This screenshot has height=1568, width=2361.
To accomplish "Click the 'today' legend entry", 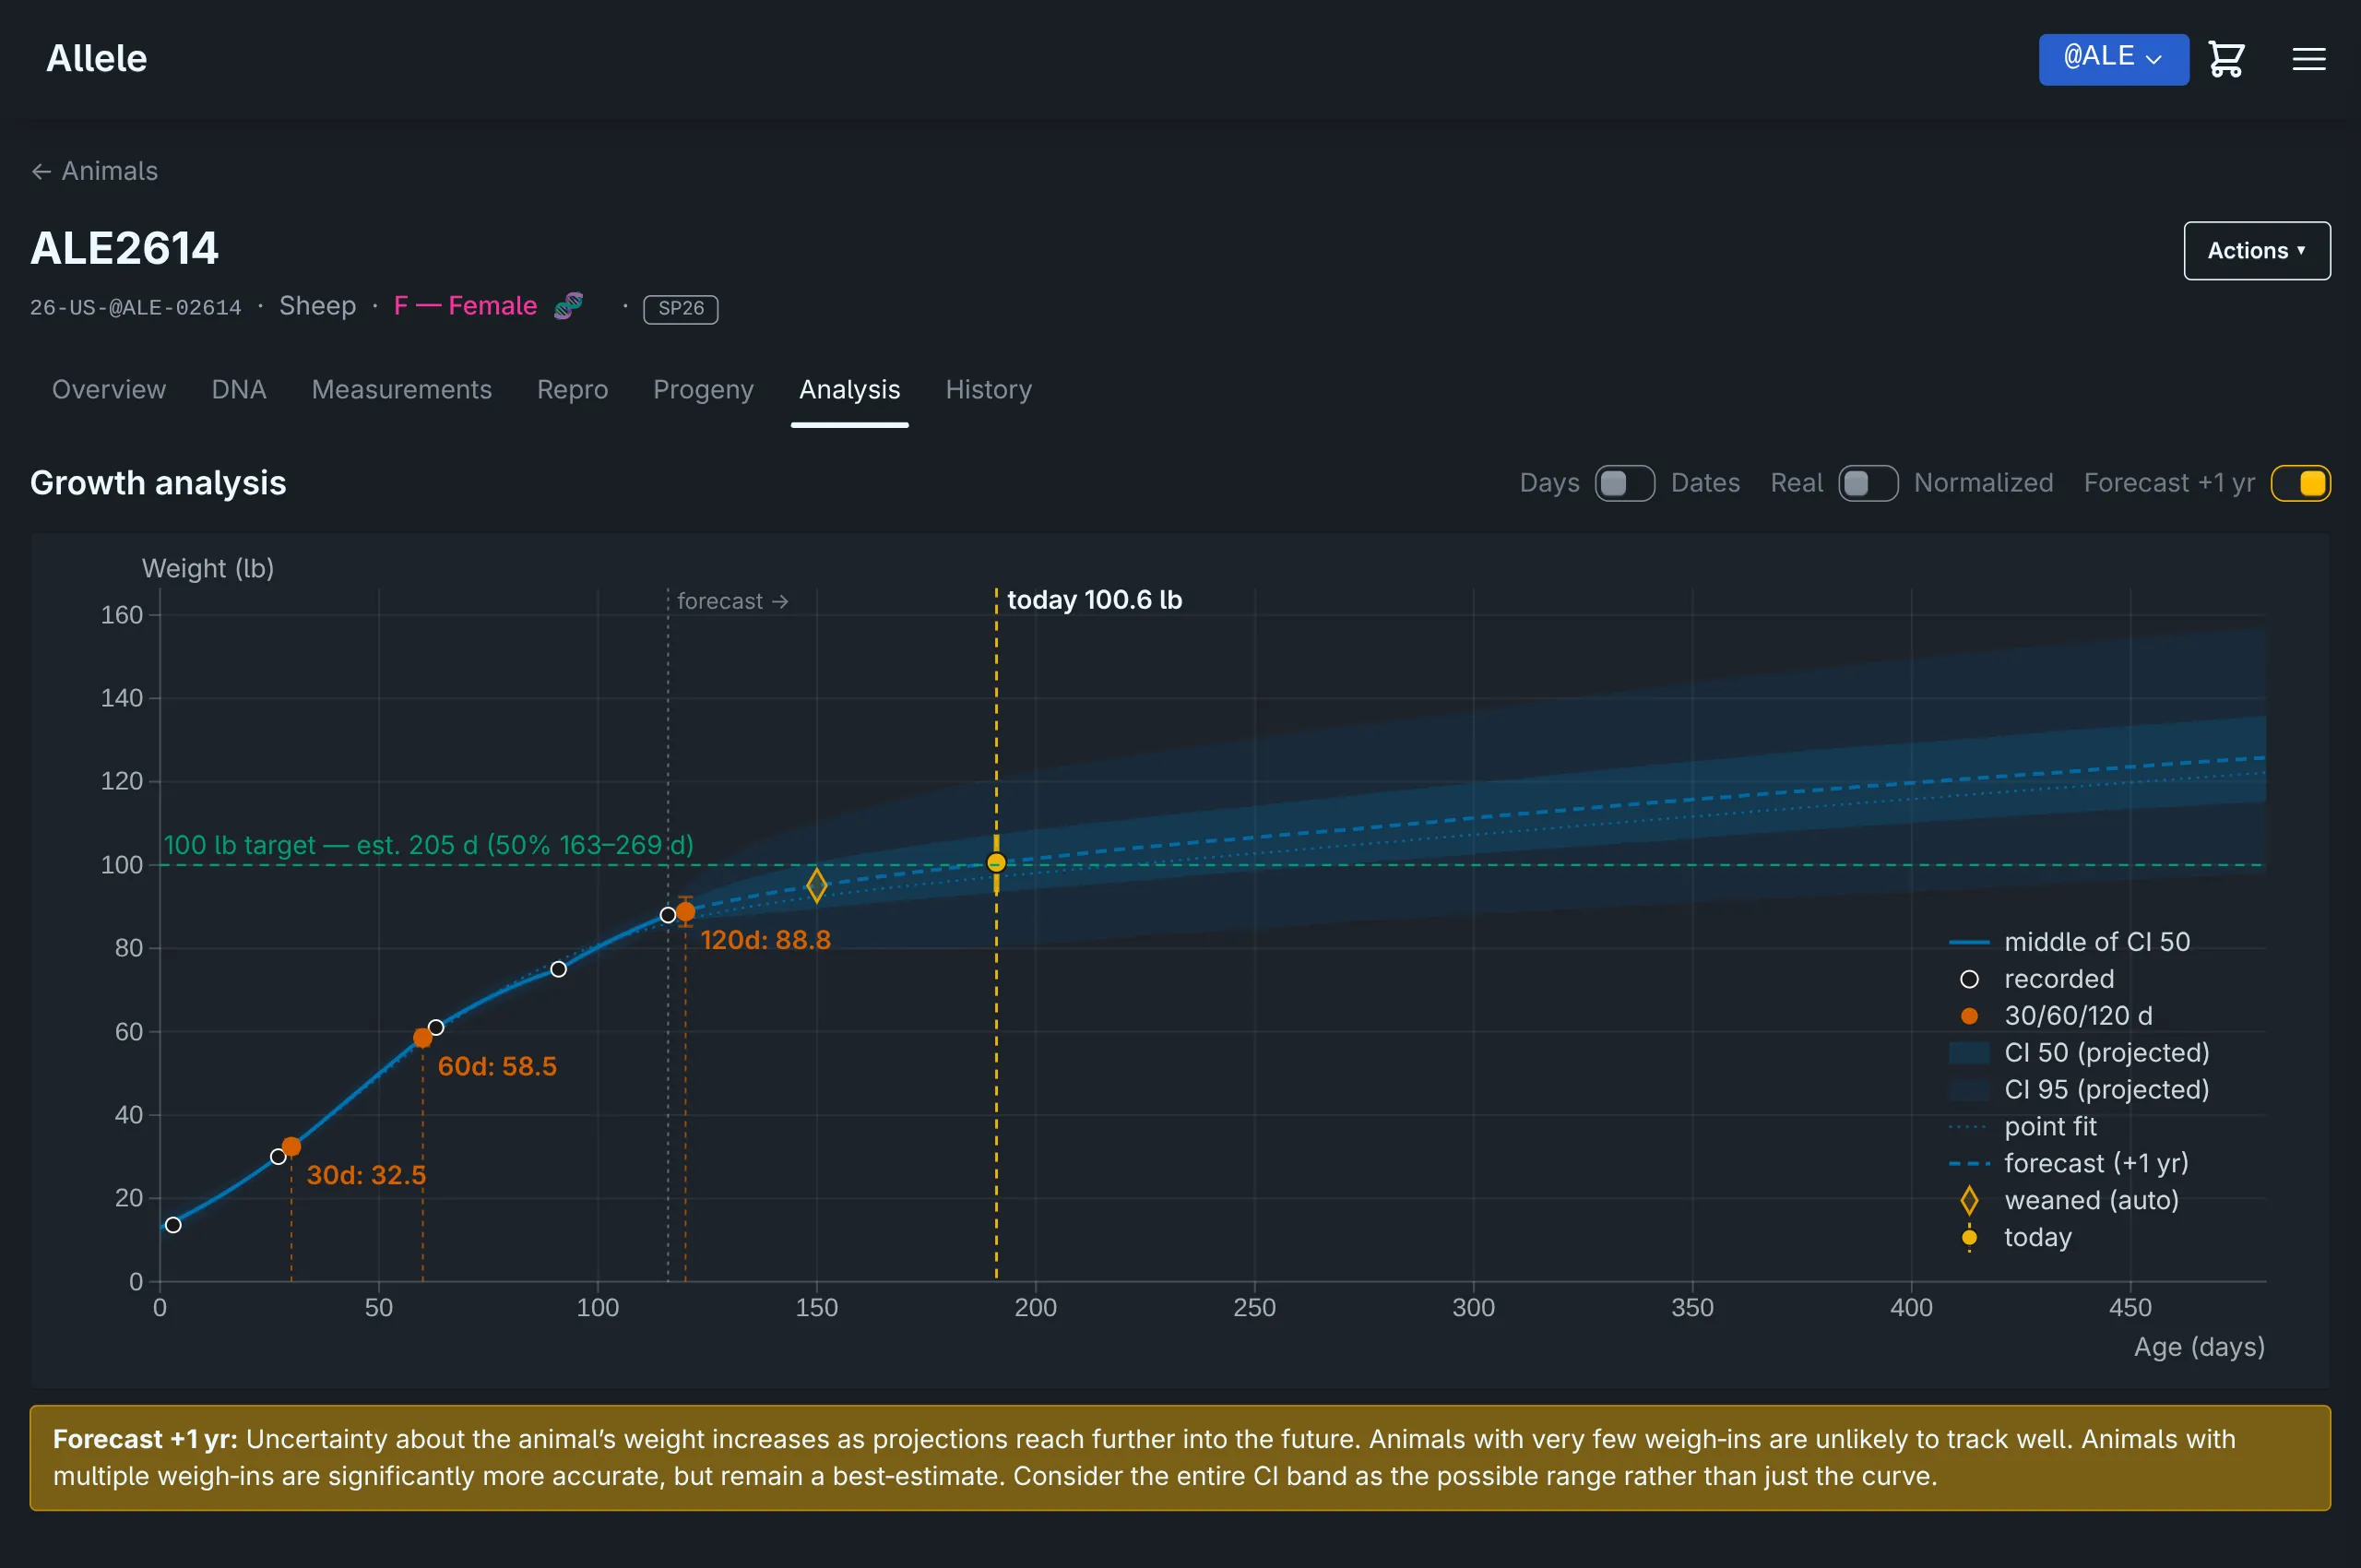I will (x=2015, y=1237).
